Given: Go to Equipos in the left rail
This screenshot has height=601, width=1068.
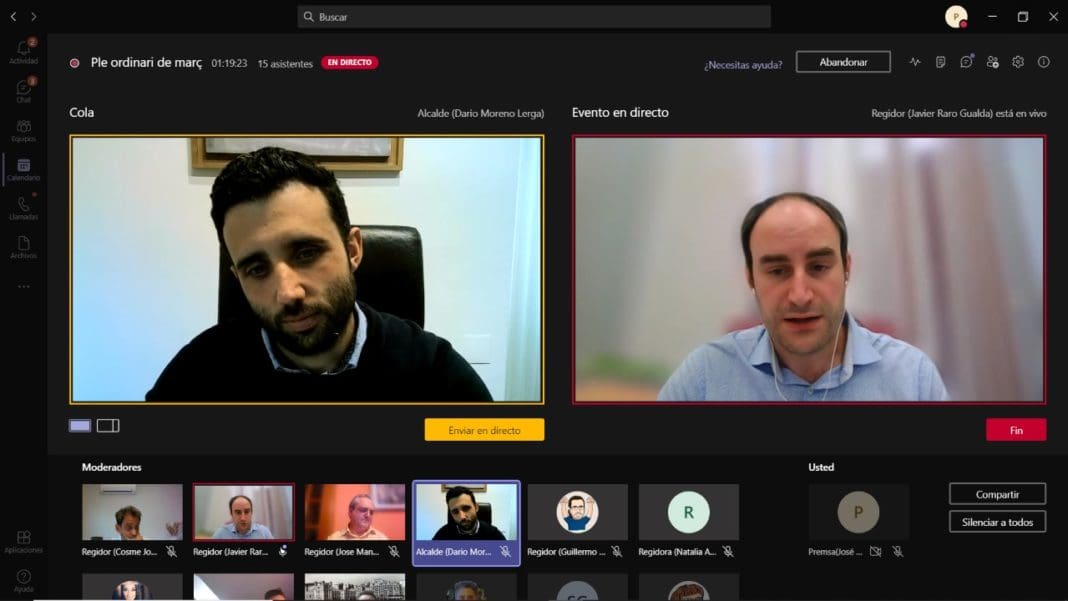Looking at the screenshot, I should click(x=24, y=130).
